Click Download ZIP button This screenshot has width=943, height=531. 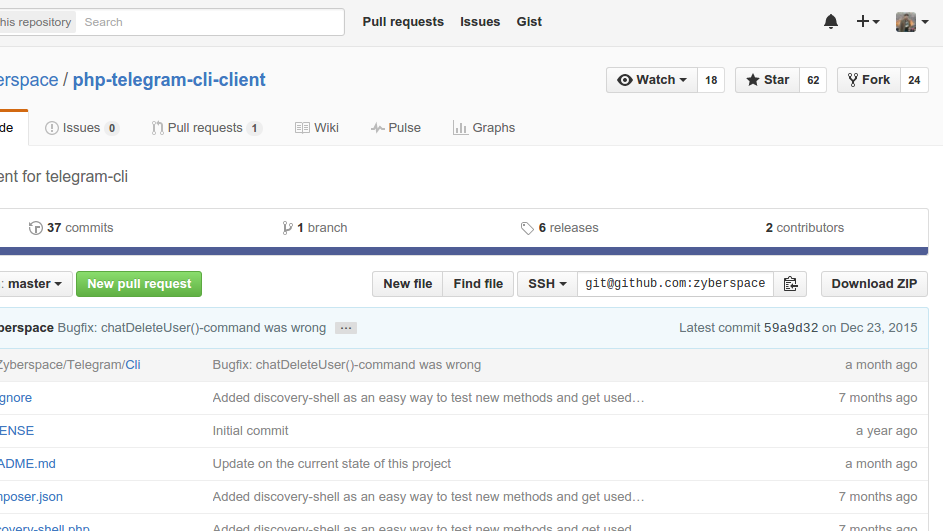(x=874, y=284)
